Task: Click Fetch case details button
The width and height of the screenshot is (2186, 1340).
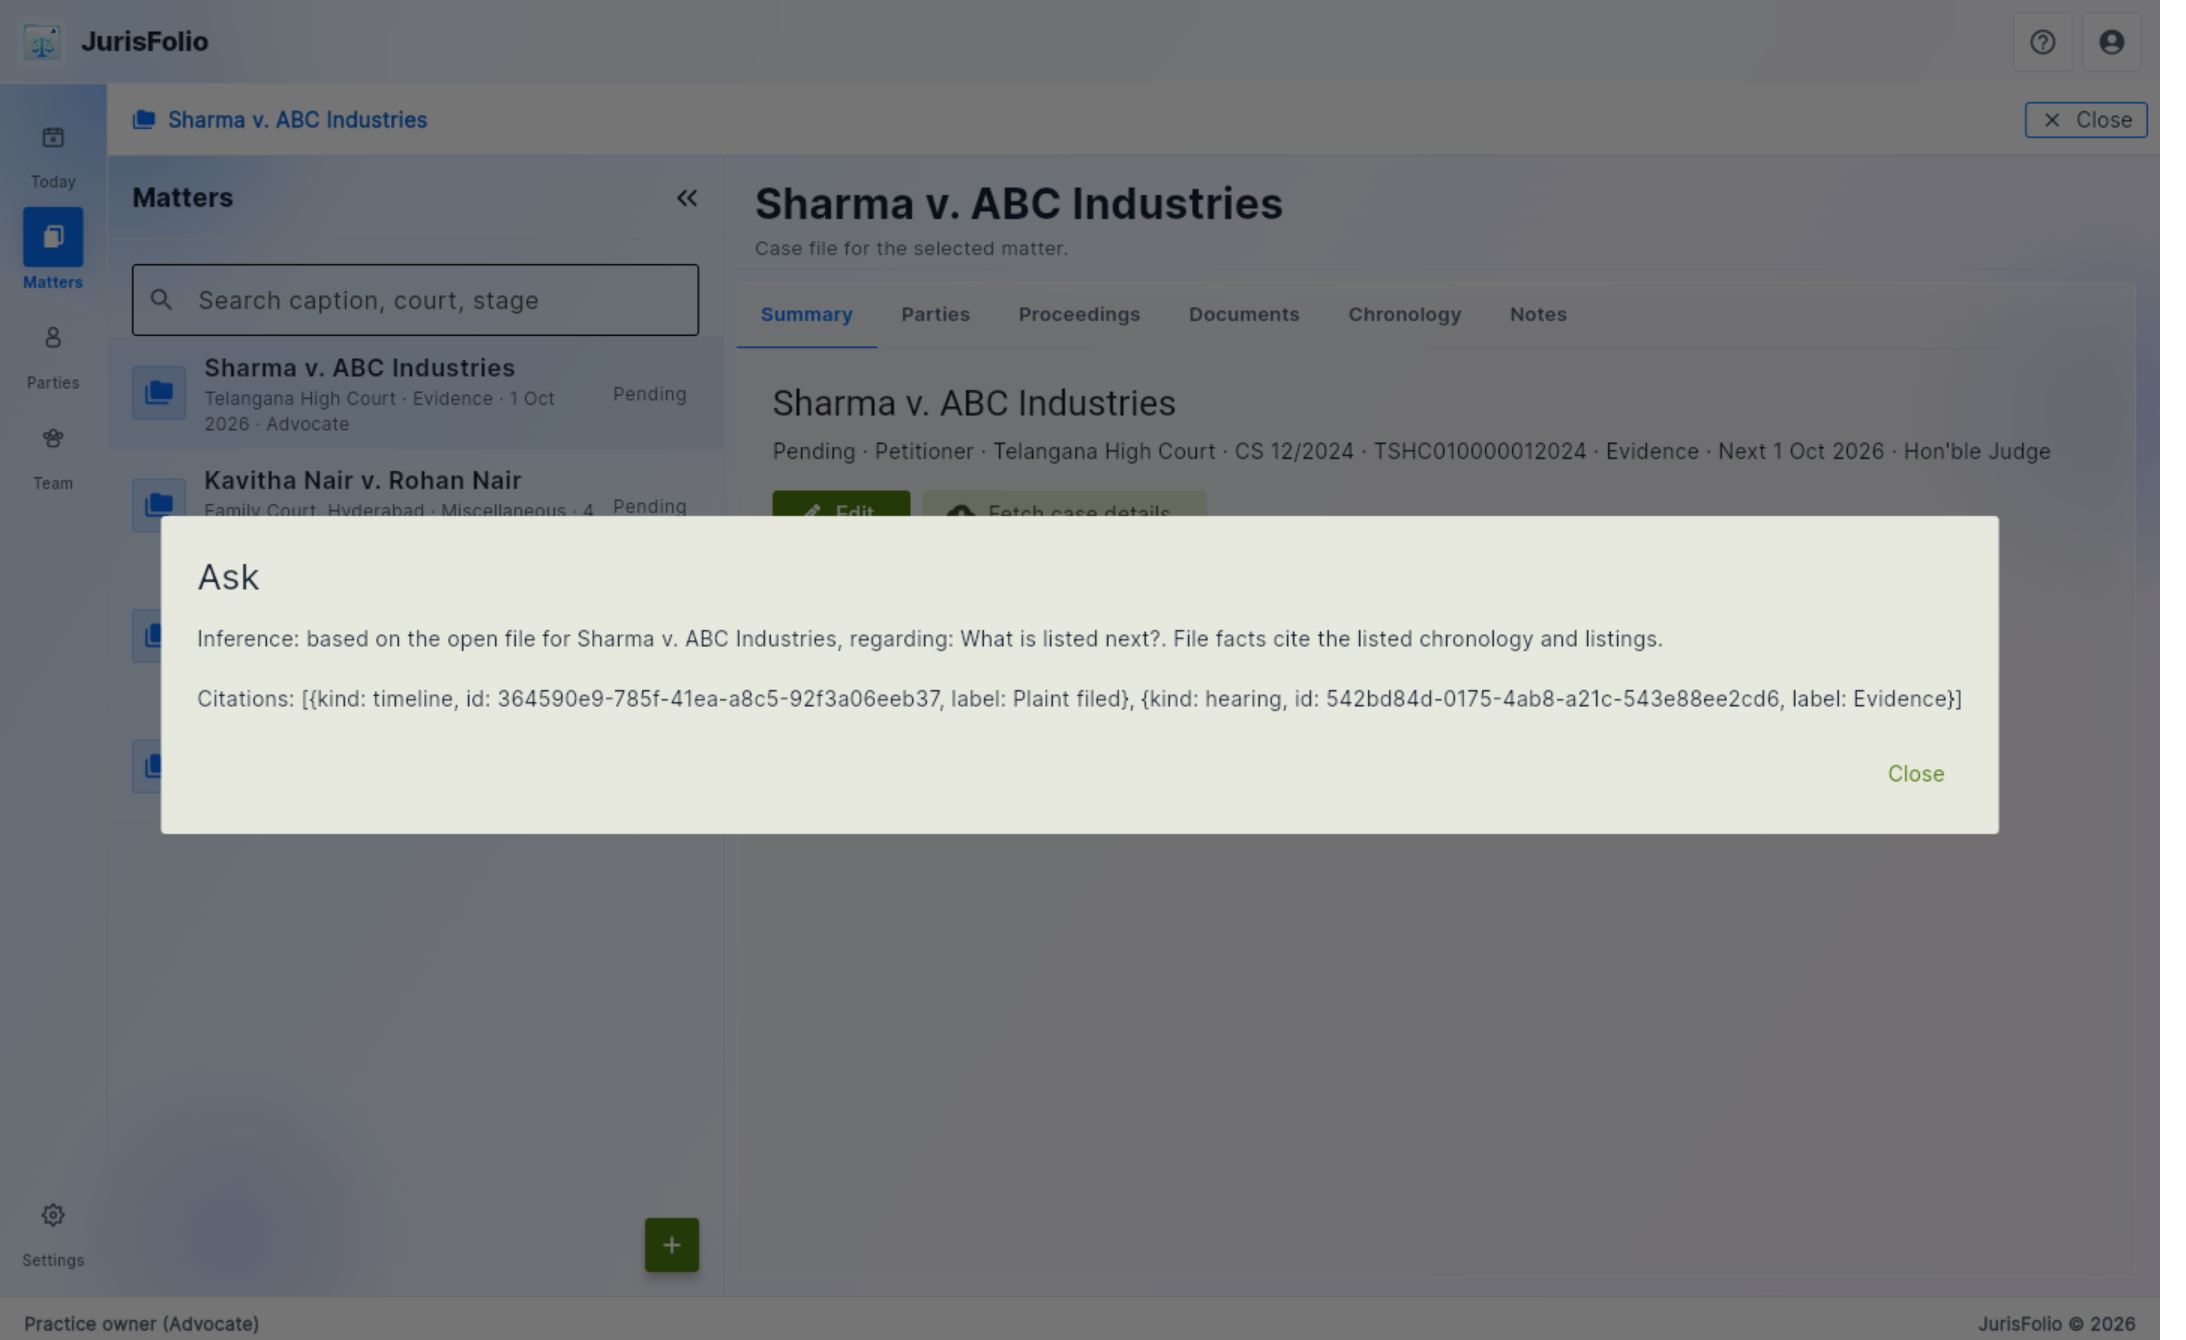Action: [1064, 504]
